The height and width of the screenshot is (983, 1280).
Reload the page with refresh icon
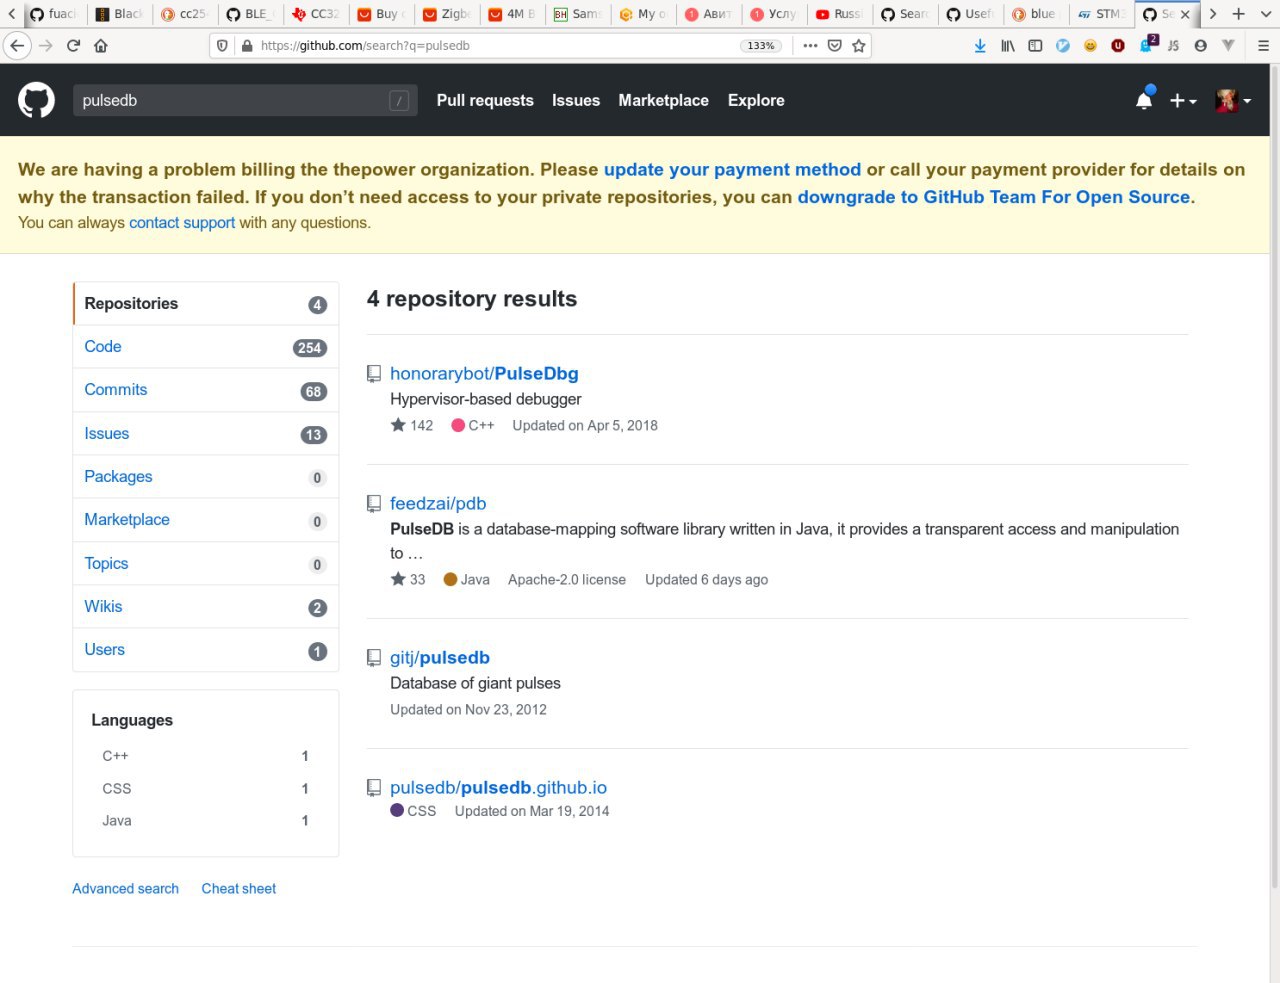click(73, 45)
